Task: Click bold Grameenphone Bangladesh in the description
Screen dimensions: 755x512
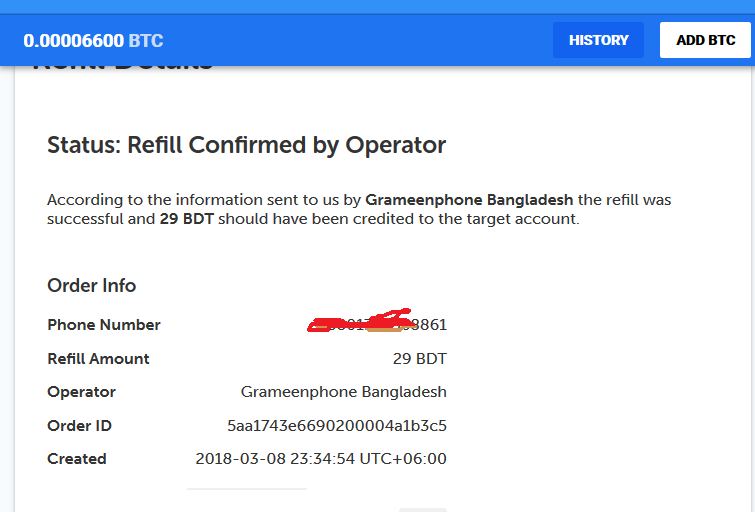Action: pyautogui.click(x=469, y=200)
